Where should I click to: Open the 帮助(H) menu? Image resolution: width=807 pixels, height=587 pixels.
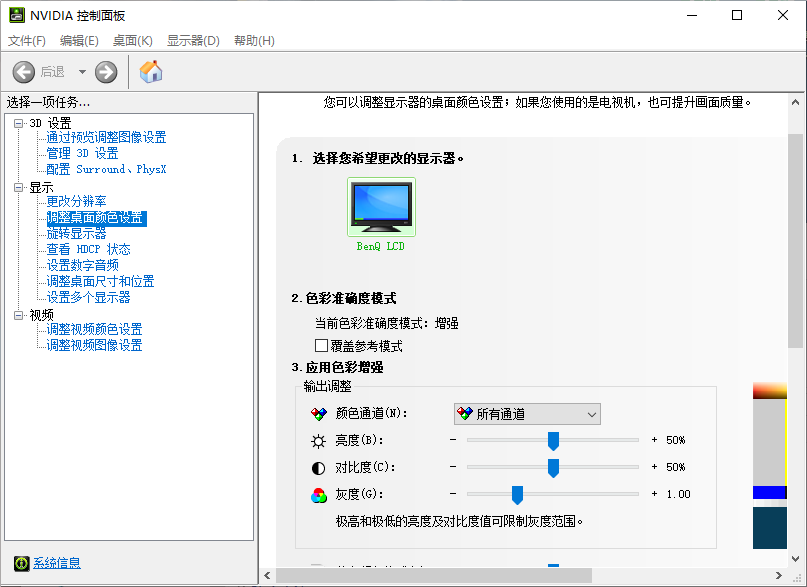click(x=254, y=41)
